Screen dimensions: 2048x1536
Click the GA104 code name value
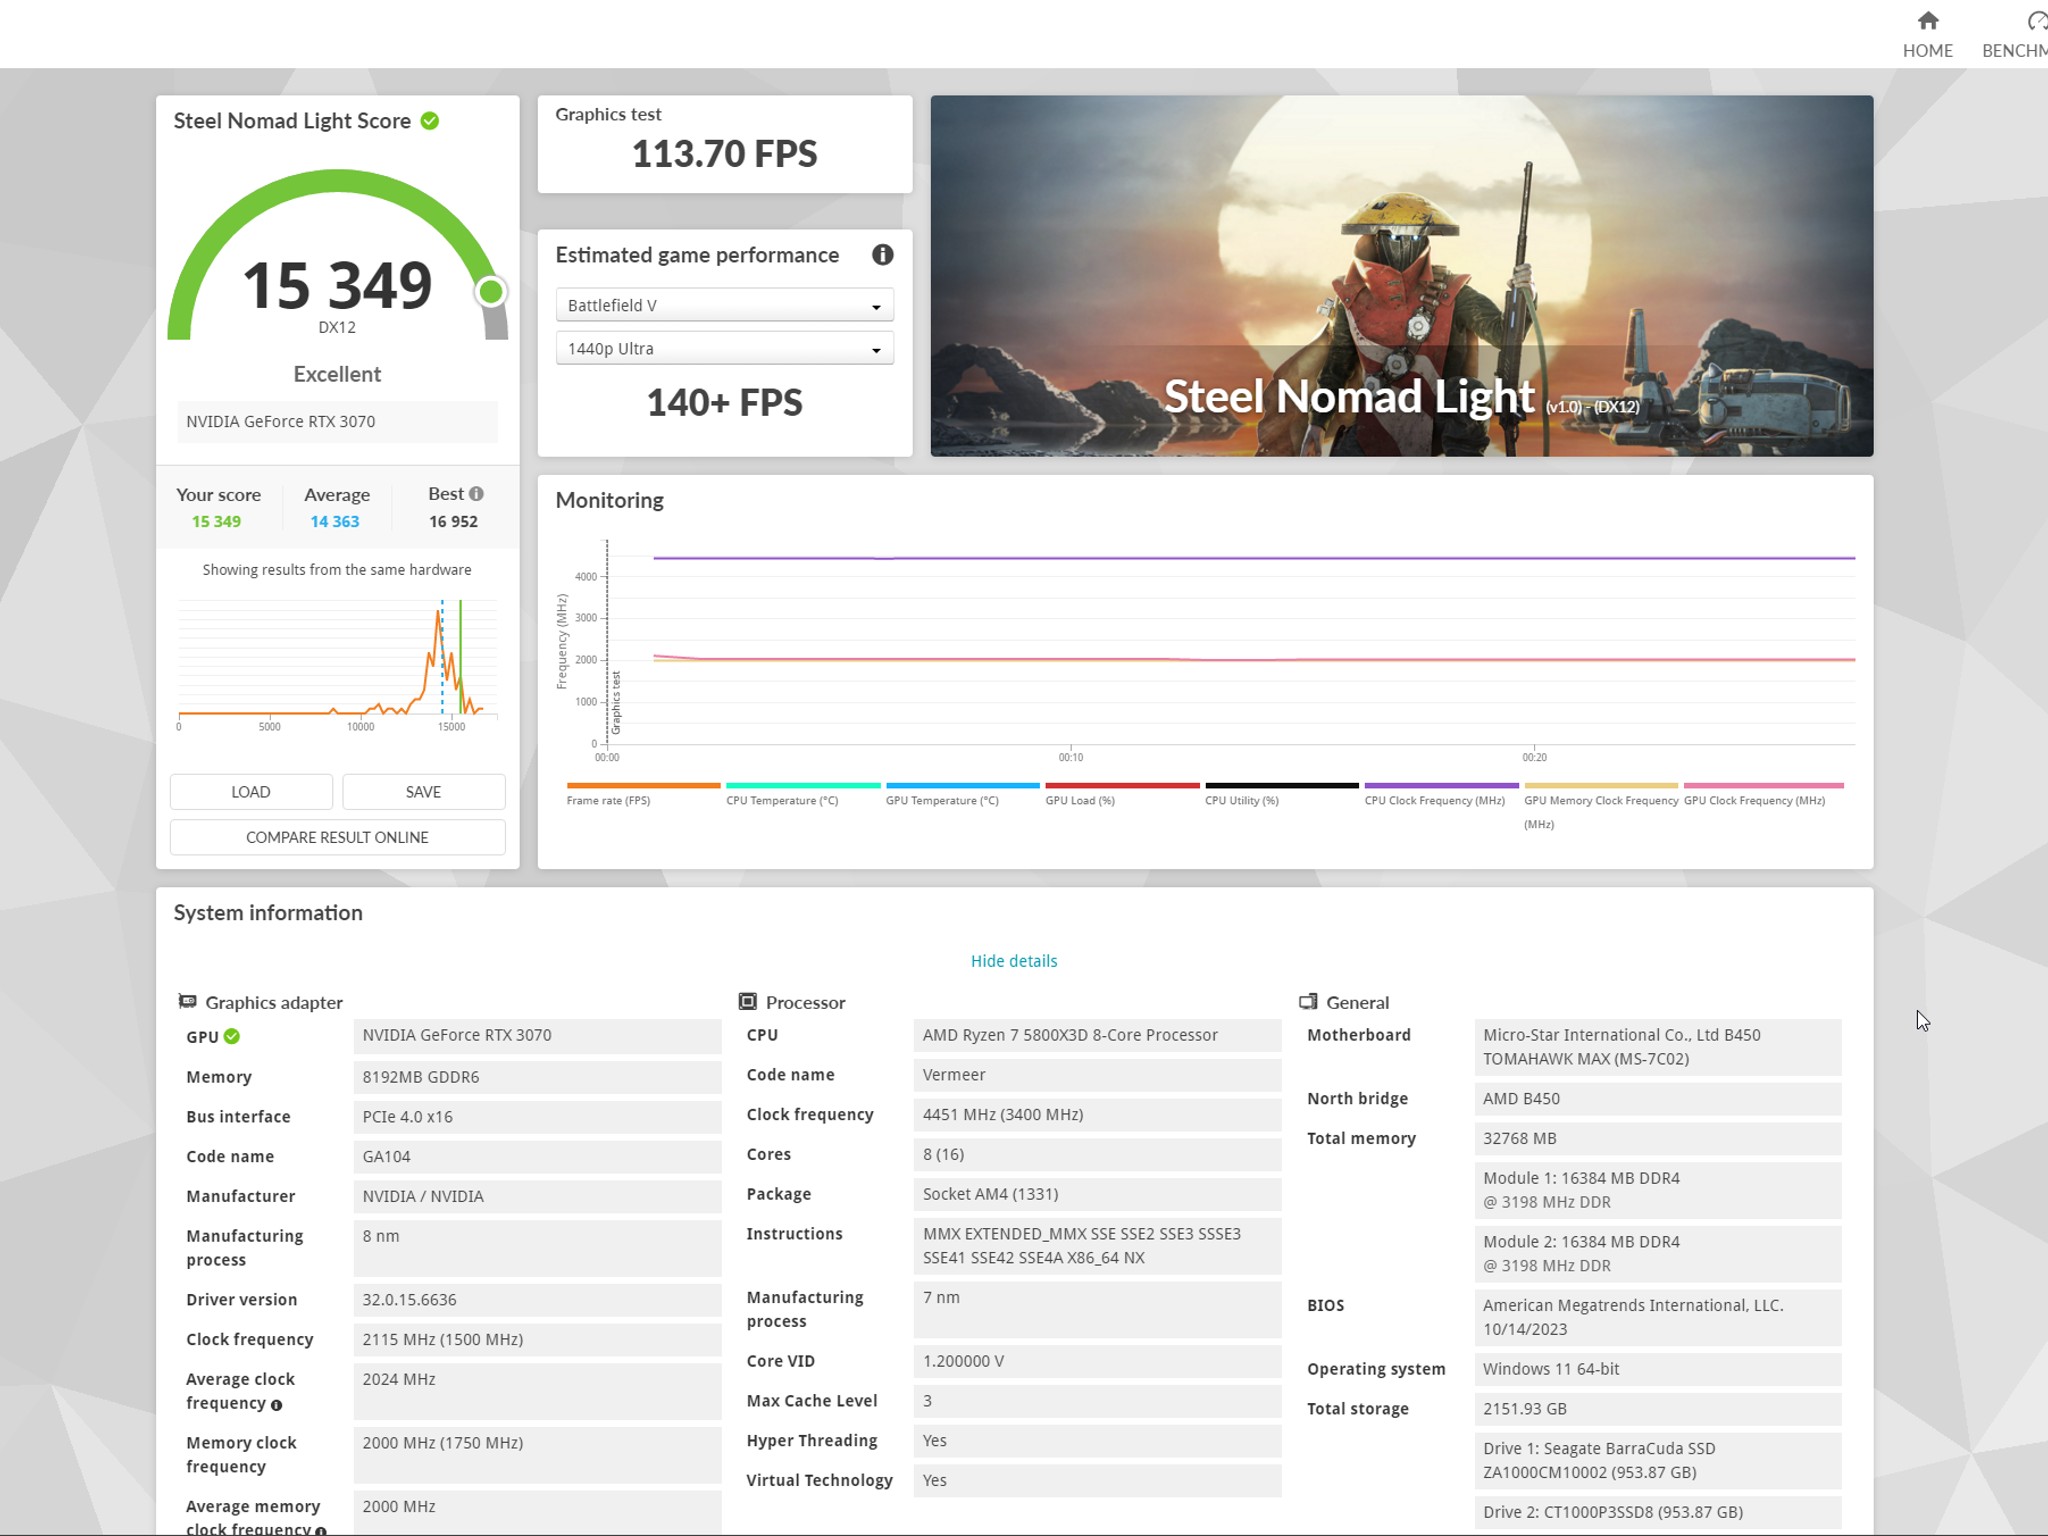(537, 1157)
